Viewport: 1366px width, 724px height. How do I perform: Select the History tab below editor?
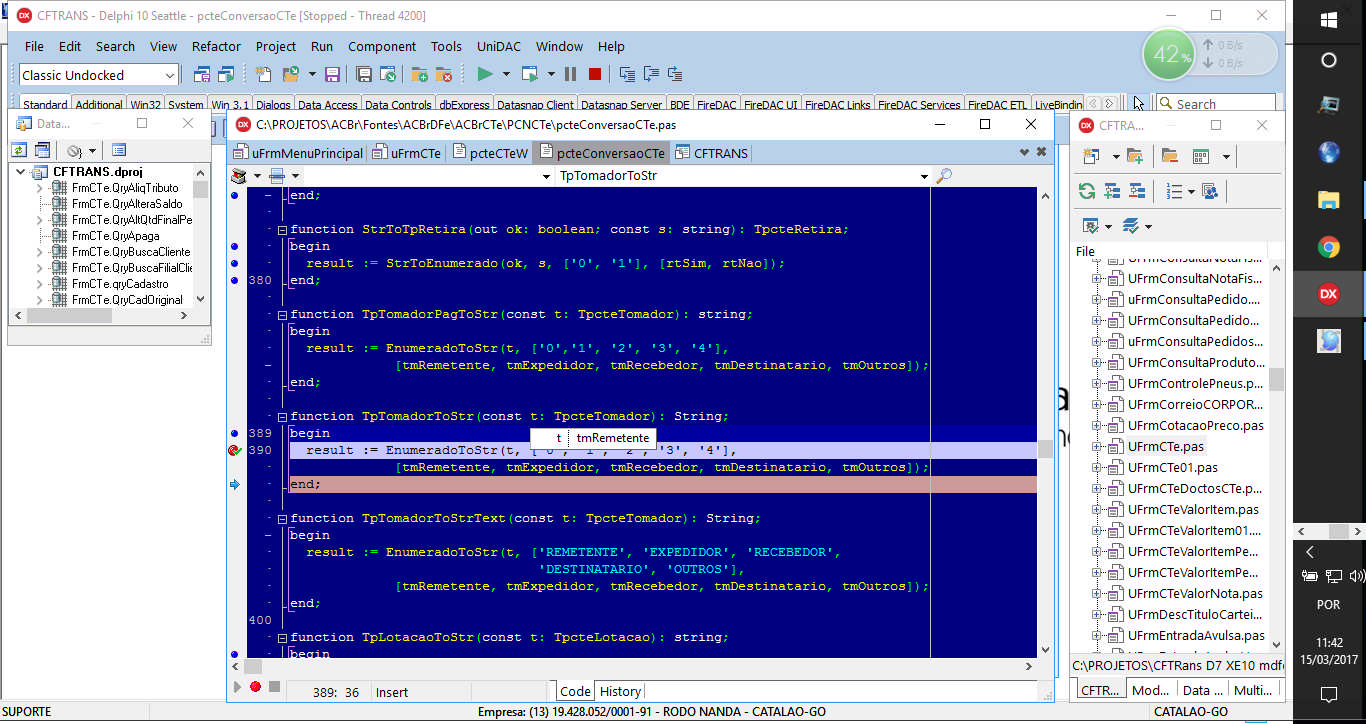[620, 691]
